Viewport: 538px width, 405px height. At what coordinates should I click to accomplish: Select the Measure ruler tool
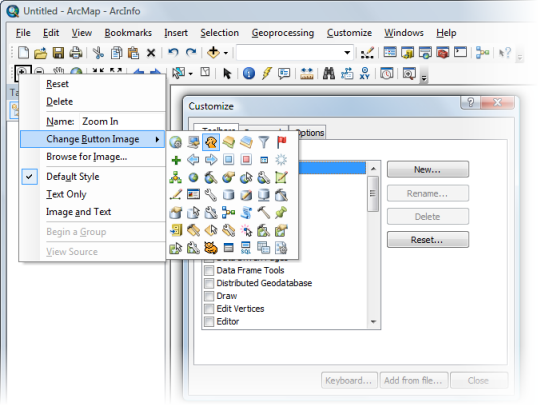point(306,73)
